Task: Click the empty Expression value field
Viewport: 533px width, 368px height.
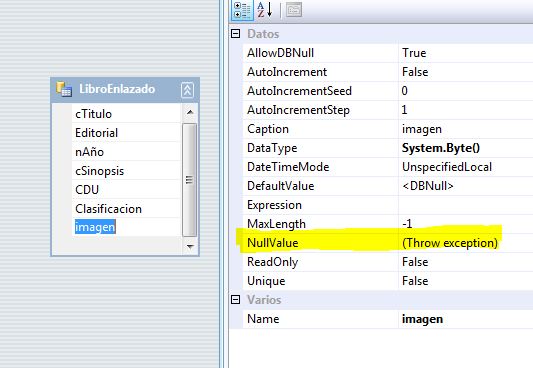Action: point(466,205)
